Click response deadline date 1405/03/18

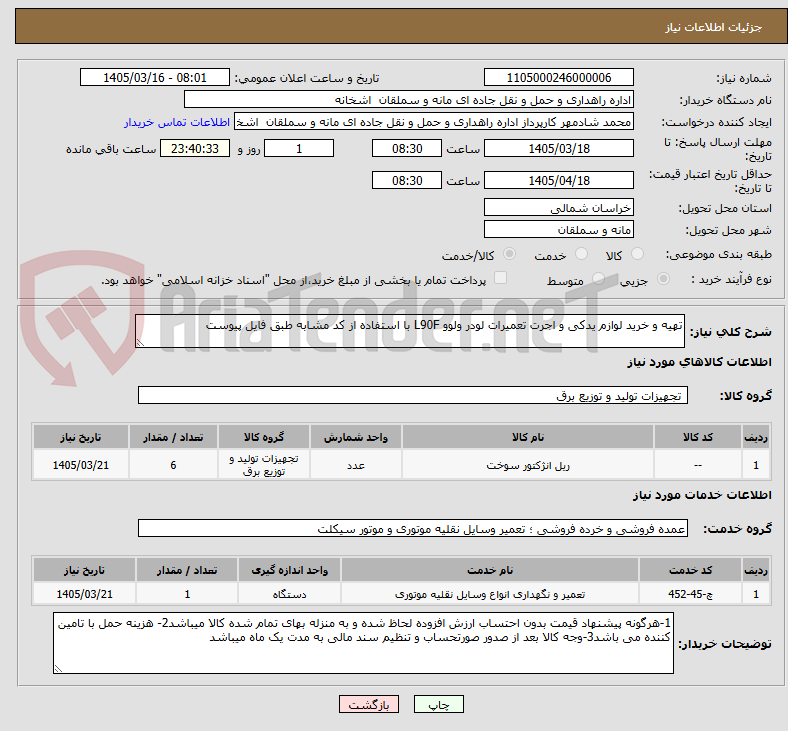[558, 149]
